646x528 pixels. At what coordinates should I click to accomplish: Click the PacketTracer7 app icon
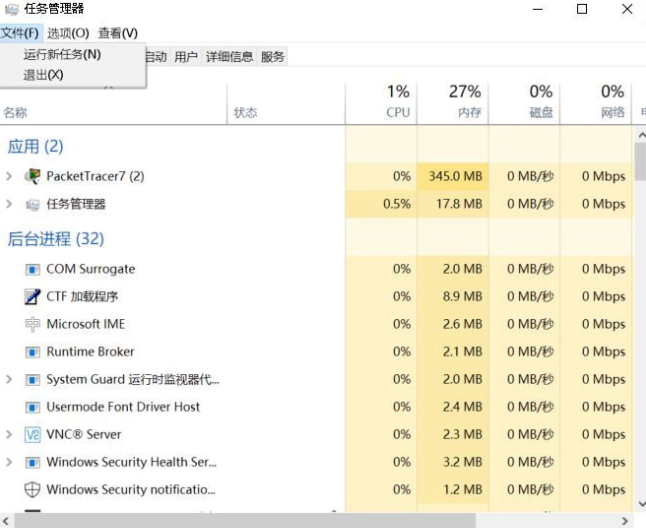click(32, 177)
